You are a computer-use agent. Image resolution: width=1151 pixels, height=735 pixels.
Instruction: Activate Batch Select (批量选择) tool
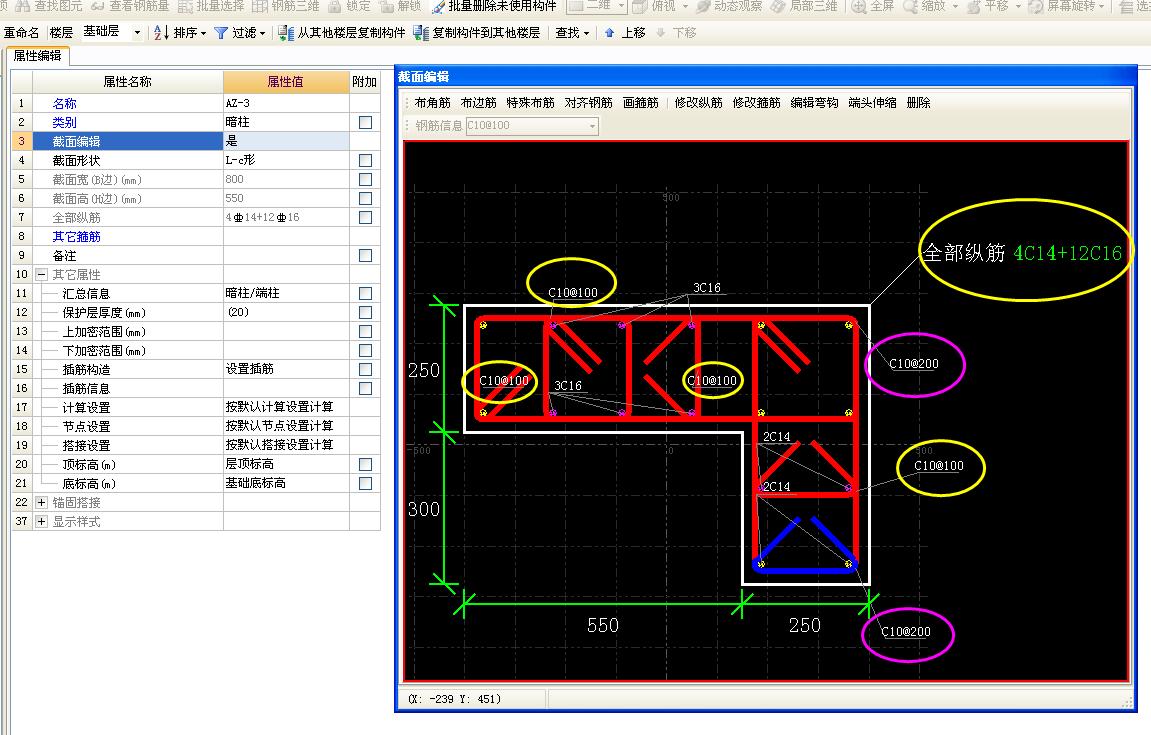[x=211, y=6]
